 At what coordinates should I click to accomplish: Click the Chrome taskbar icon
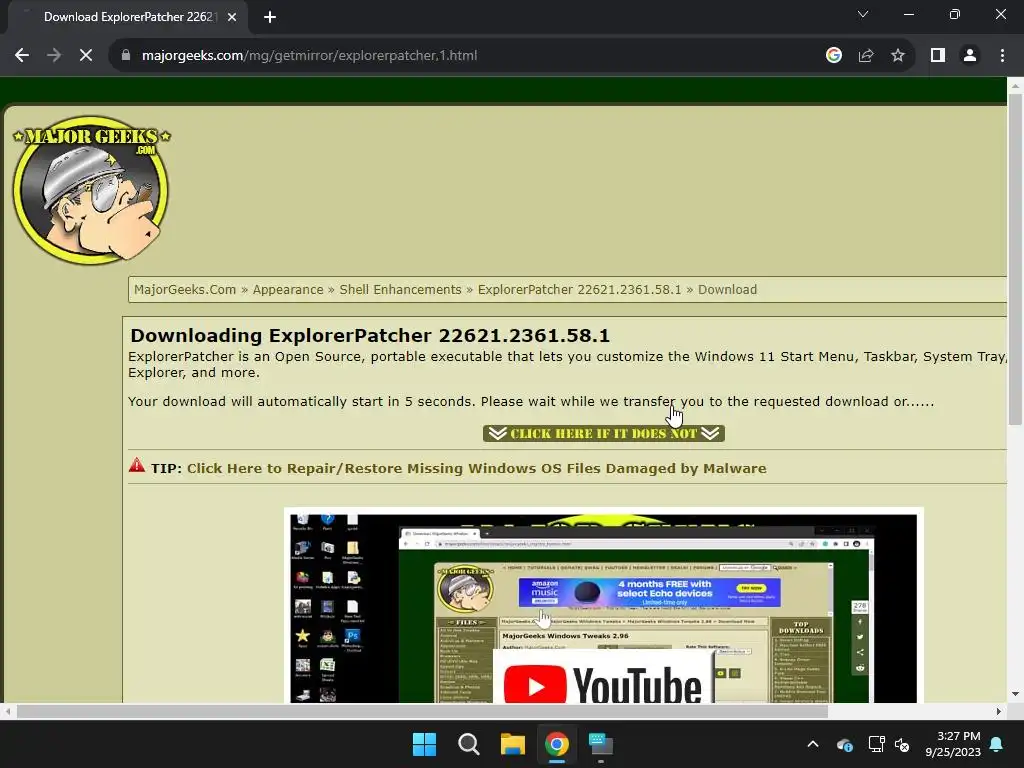point(556,744)
